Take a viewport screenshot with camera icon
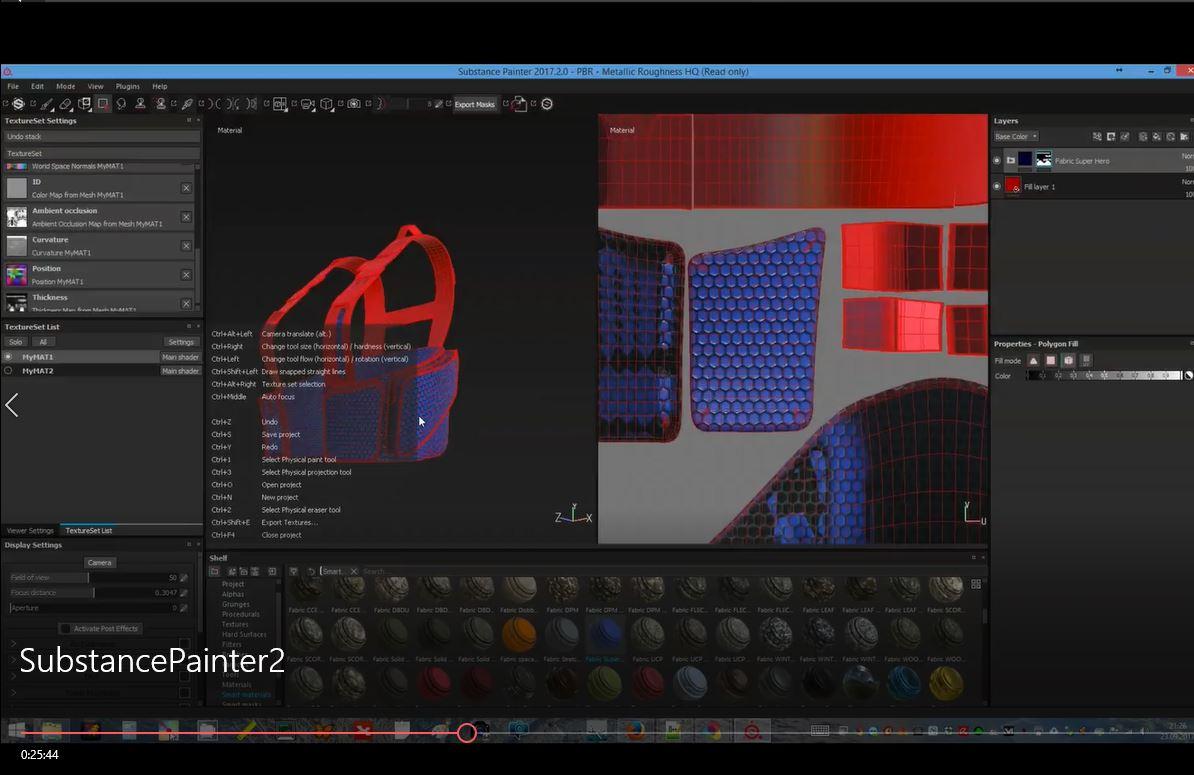The height and width of the screenshot is (775, 1194). 354,104
